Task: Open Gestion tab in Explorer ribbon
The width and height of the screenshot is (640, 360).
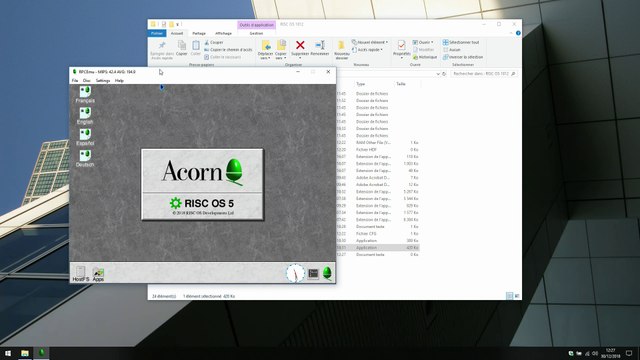Action: click(256, 33)
